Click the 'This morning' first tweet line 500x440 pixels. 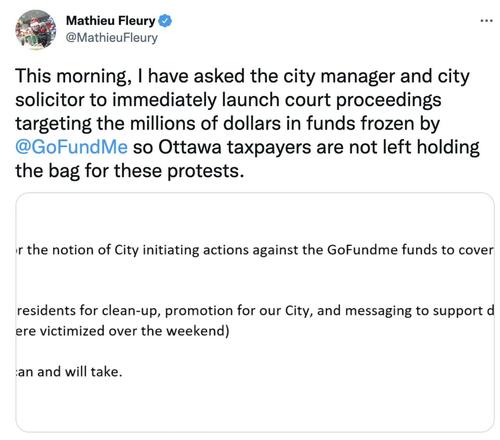tap(242, 76)
